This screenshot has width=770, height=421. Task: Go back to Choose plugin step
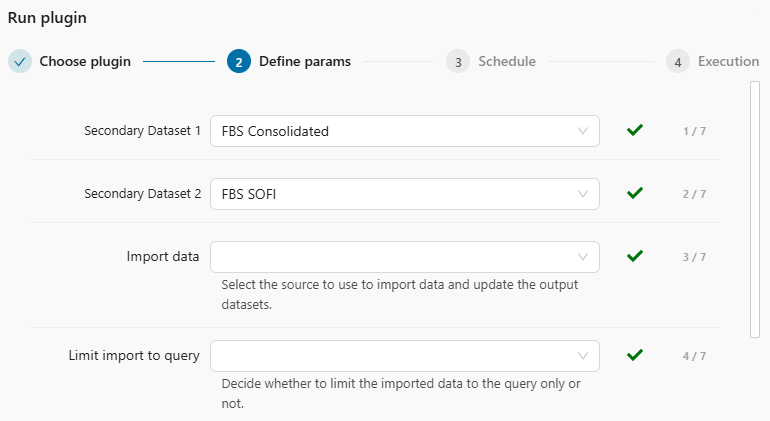(x=85, y=61)
